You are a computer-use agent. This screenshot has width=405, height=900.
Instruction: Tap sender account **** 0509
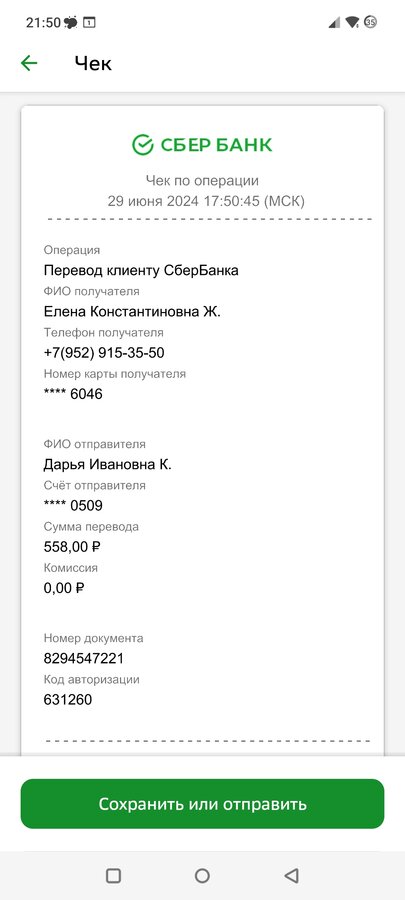[x=73, y=505]
